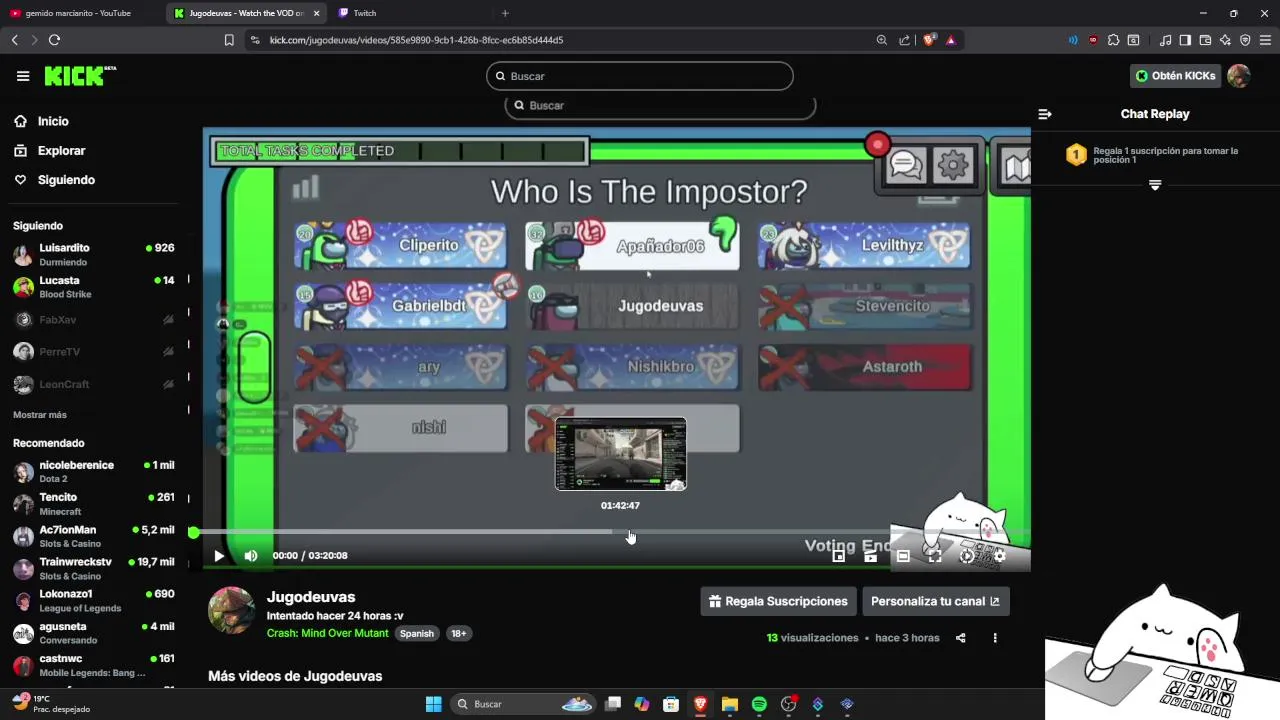1280x720 pixels.
Task: Toggle theater mode in player
Action: [903, 556]
